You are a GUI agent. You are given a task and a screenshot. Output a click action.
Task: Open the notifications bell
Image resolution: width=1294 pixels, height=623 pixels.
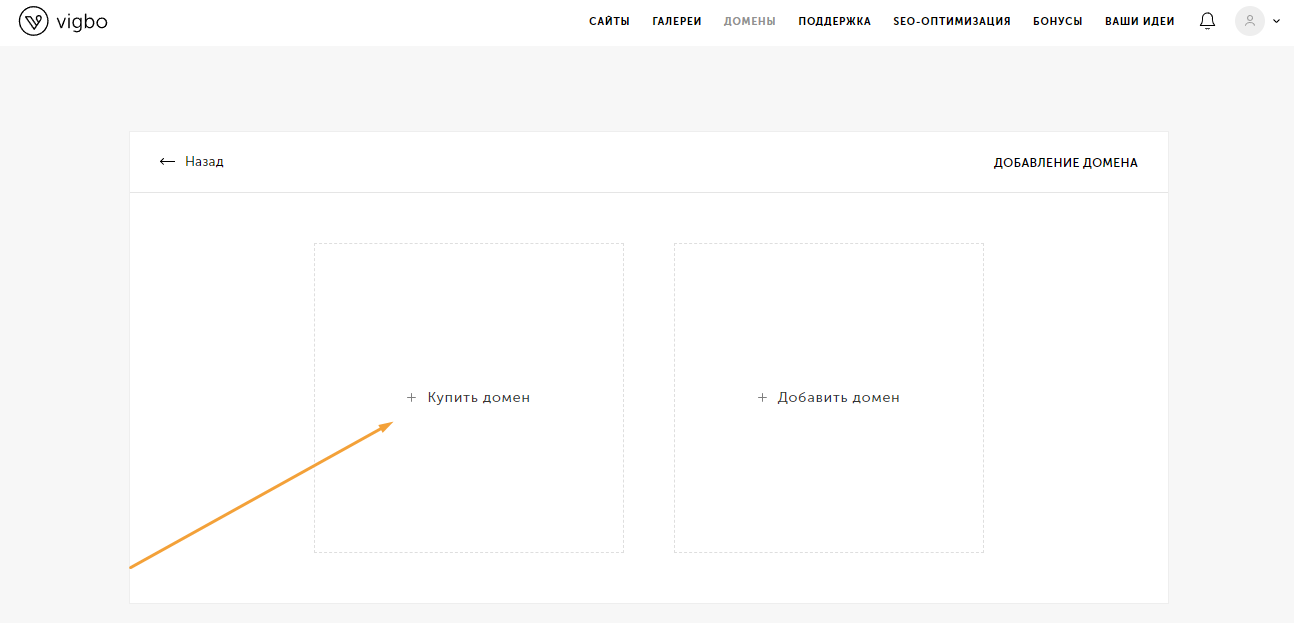(1207, 21)
